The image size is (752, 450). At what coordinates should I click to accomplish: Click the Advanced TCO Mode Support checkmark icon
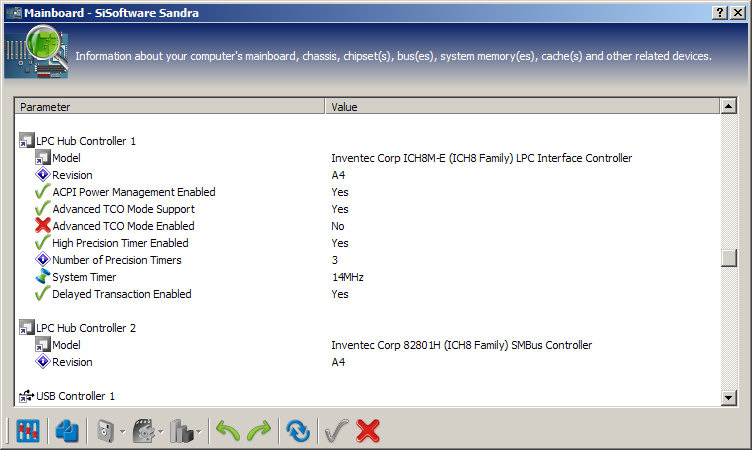[x=43, y=209]
